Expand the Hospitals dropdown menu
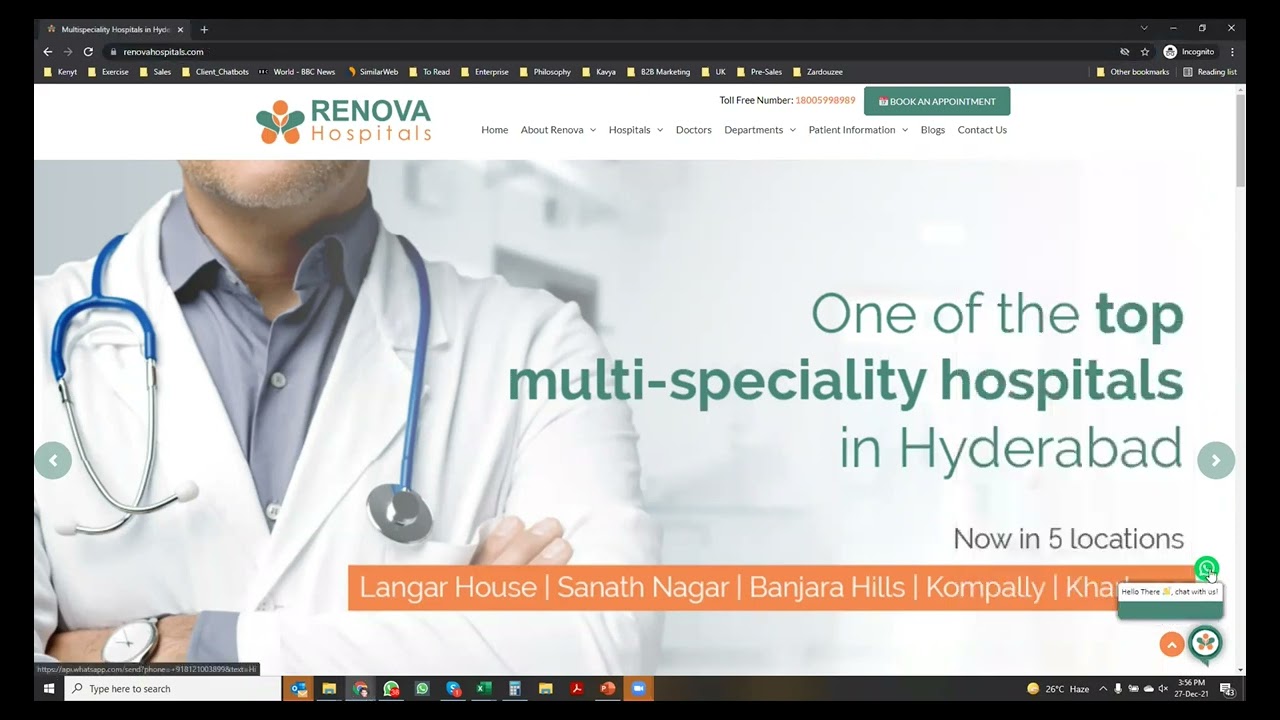This screenshot has width=1280, height=720. 635,130
